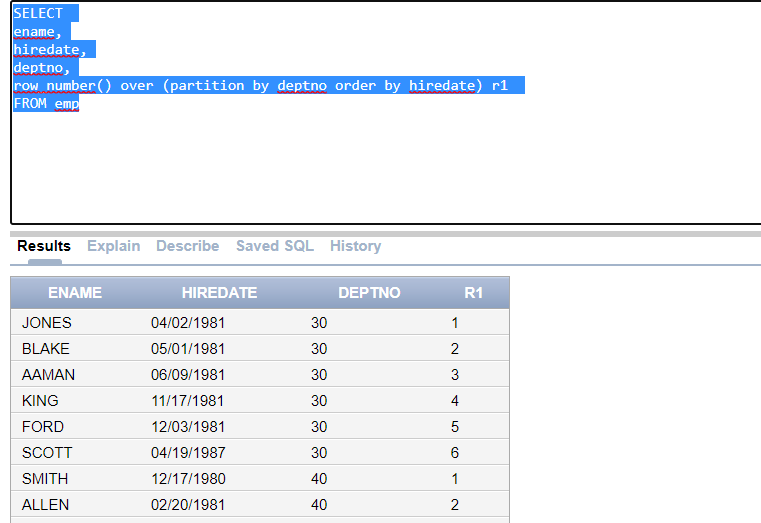Click inside the SQL editor on 'SELECT'
The height and width of the screenshot is (523, 761).
pyautogui.click(x=38, y=13)
